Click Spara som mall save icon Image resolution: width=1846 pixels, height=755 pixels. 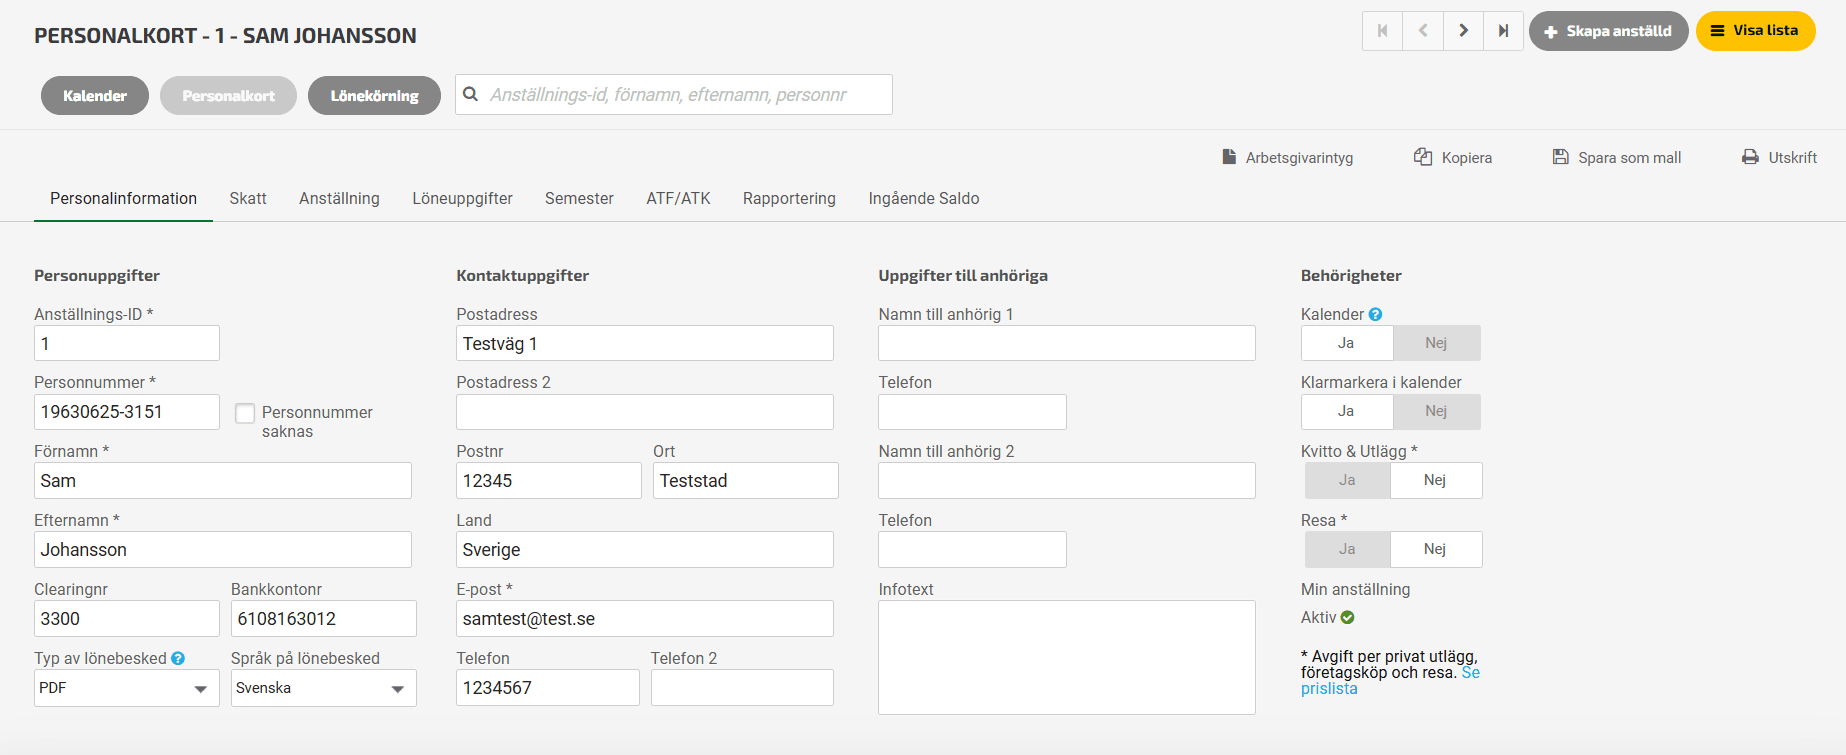point(1560,157)
